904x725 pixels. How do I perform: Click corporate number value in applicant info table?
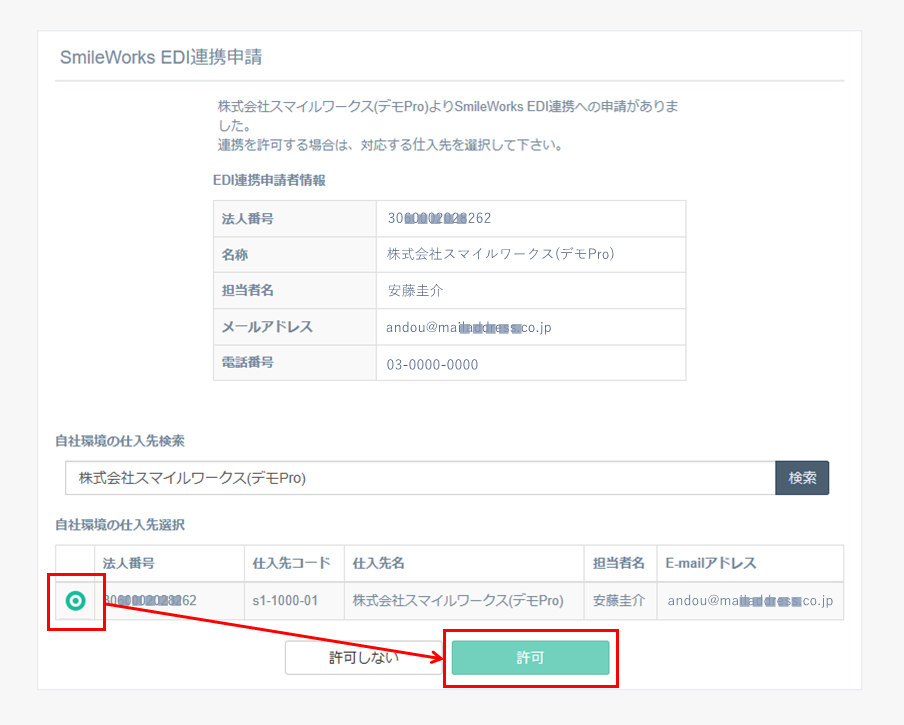(439, 218)
